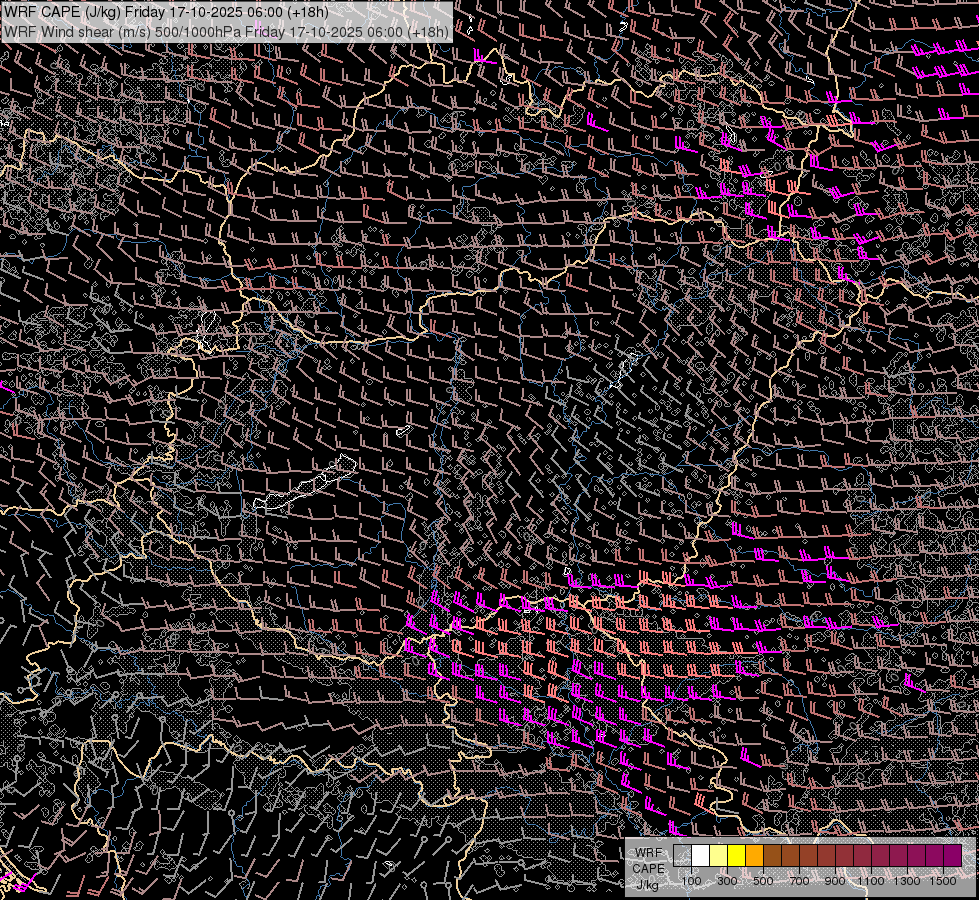Image resolution: width=979 pixels, height=900 pixels.
Task: Click the first brown swatch after orange
Action: [773, 856]
